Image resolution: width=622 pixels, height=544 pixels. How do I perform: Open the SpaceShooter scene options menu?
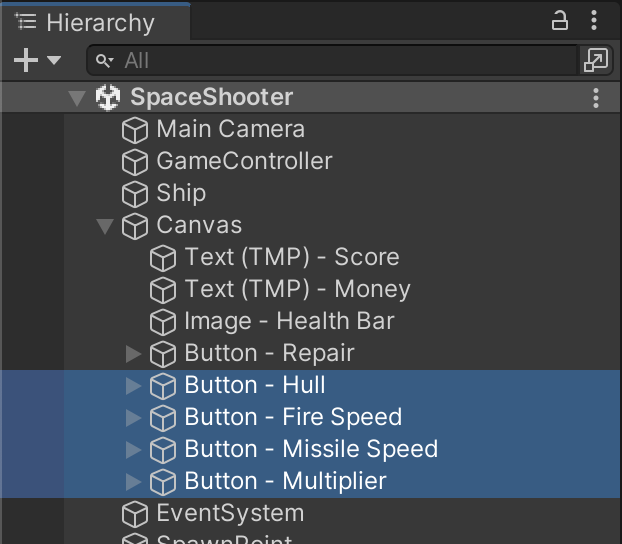pyautogui.click(x=596, y=98)
